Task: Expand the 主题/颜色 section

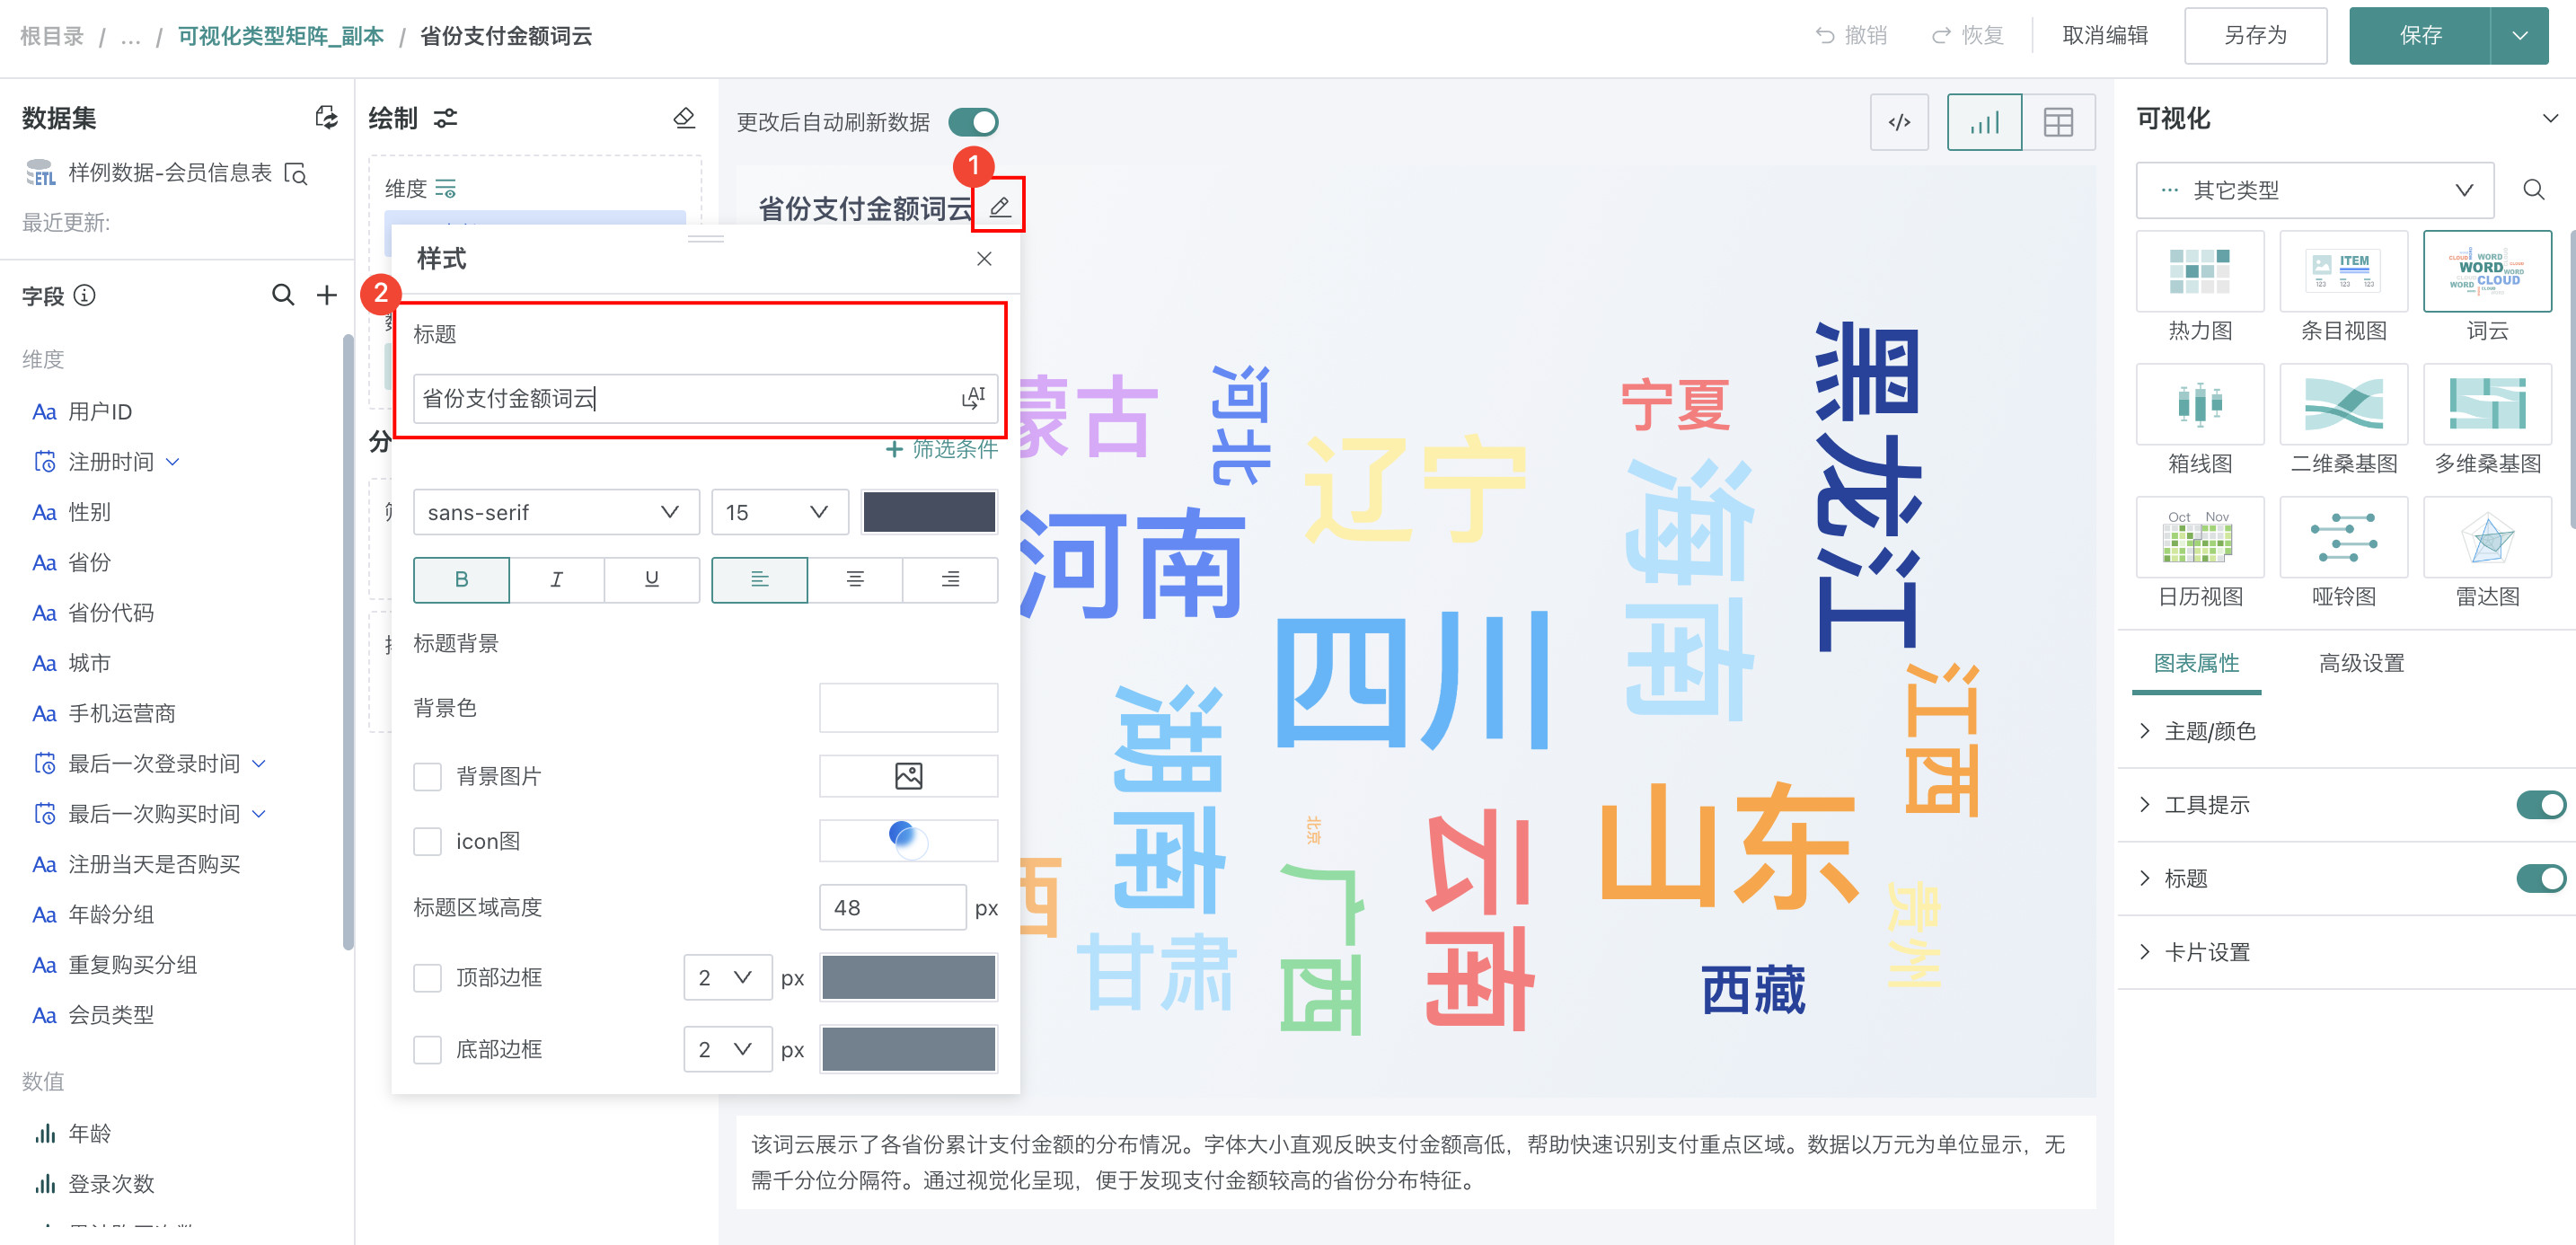Action: pos(2209,731)
